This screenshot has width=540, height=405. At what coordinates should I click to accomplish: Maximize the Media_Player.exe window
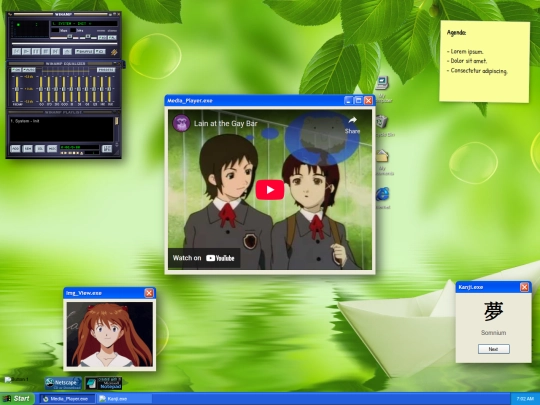[359, 101]
